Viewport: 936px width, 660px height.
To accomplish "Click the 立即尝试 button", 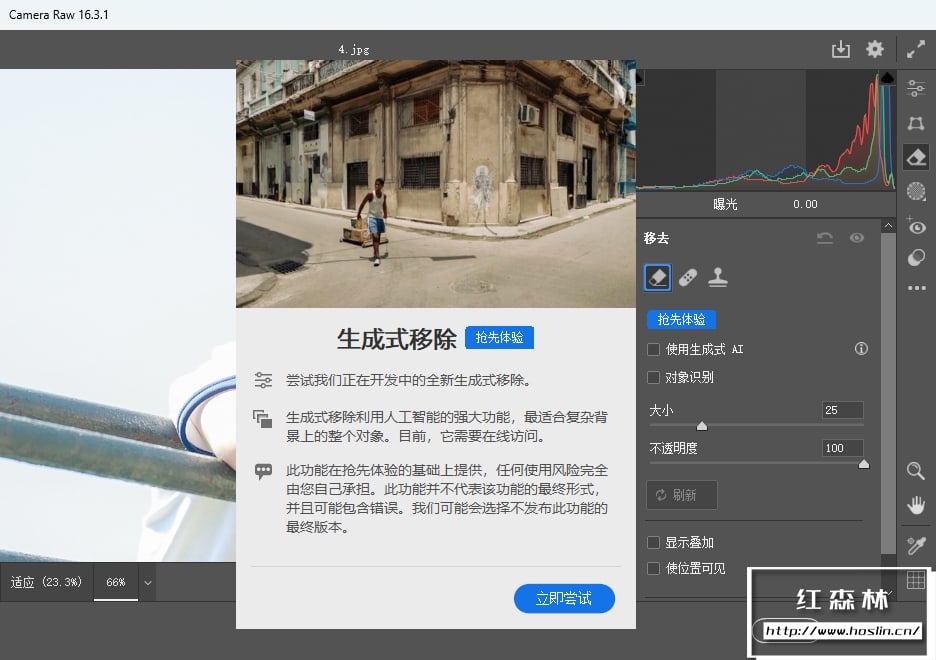I will click(x=564, y=598).
